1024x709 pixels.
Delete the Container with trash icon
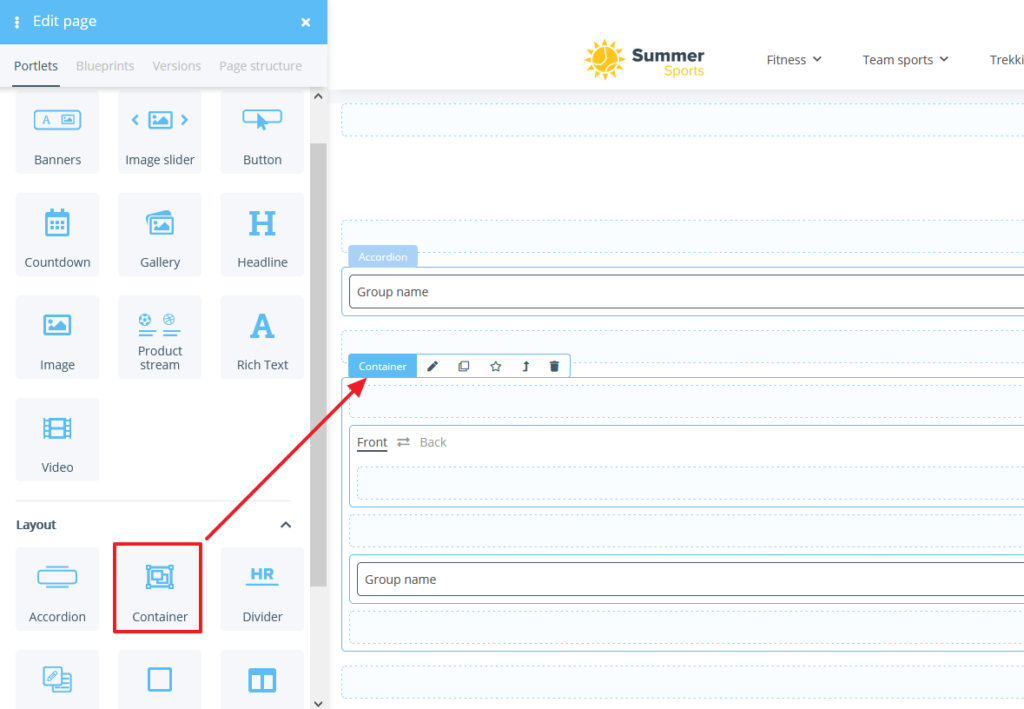pos(554,366)
